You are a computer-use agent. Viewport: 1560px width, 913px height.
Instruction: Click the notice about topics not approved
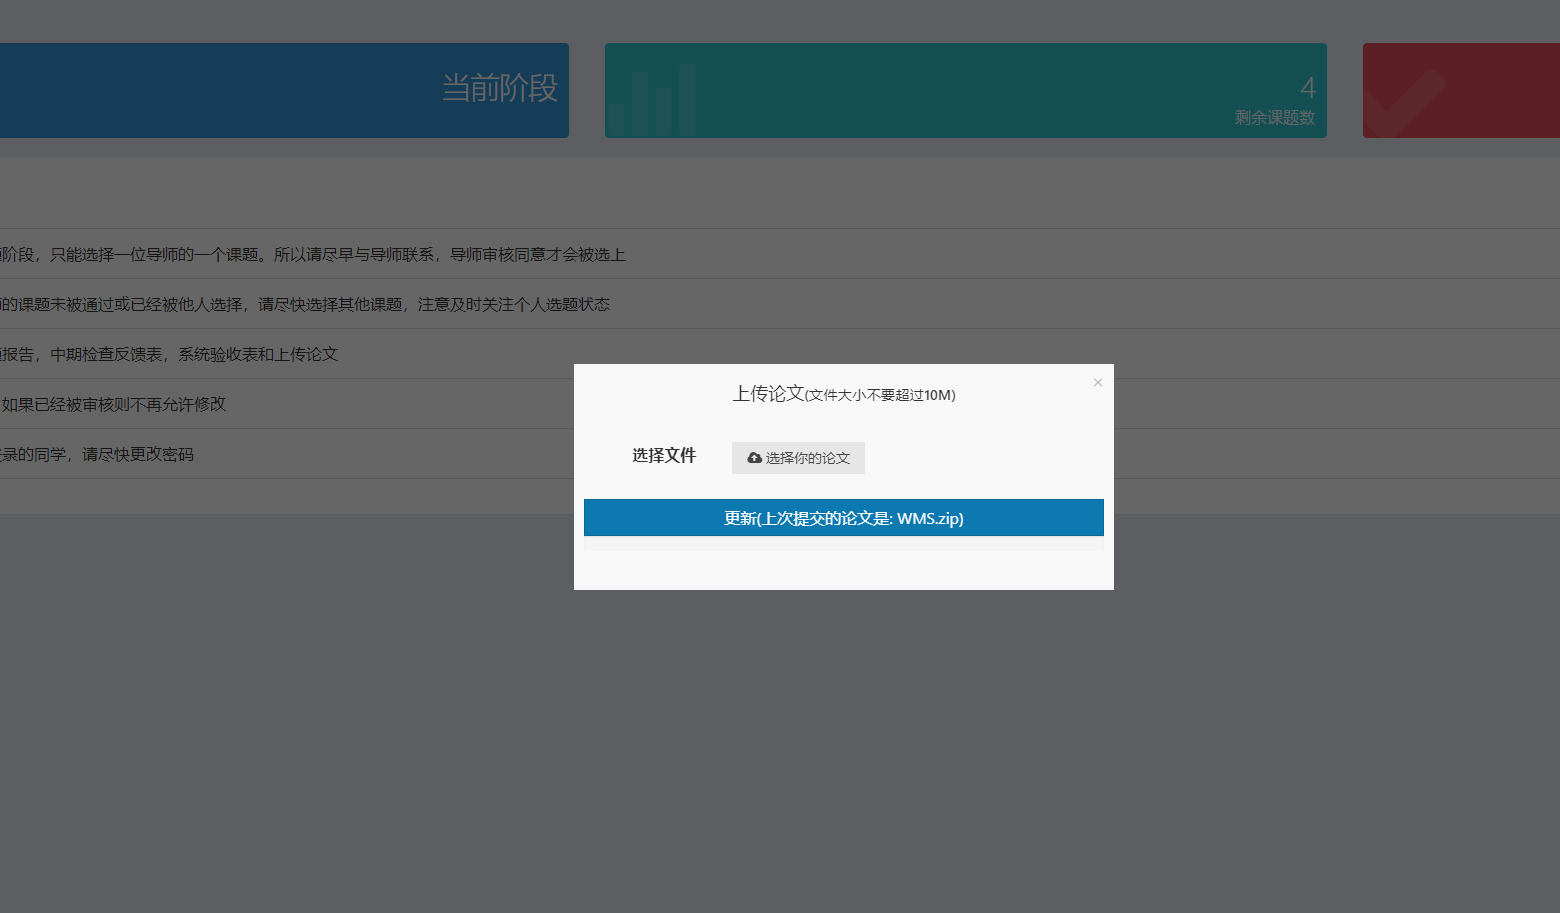(305, 304)
